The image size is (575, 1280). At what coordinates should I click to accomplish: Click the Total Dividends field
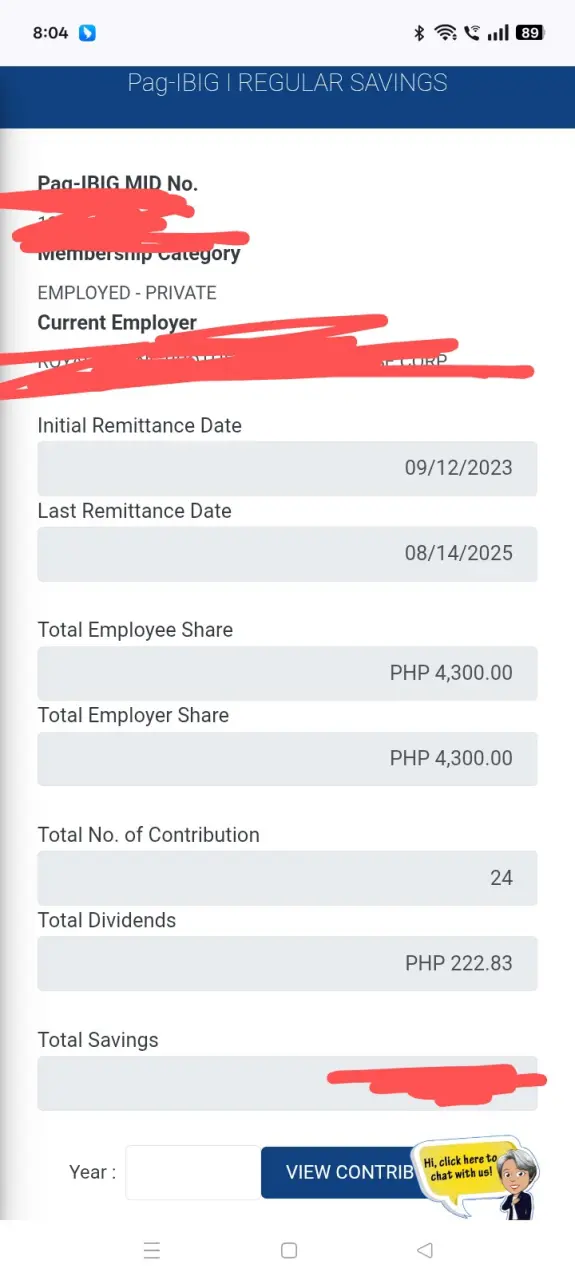(x=287, y=963)
